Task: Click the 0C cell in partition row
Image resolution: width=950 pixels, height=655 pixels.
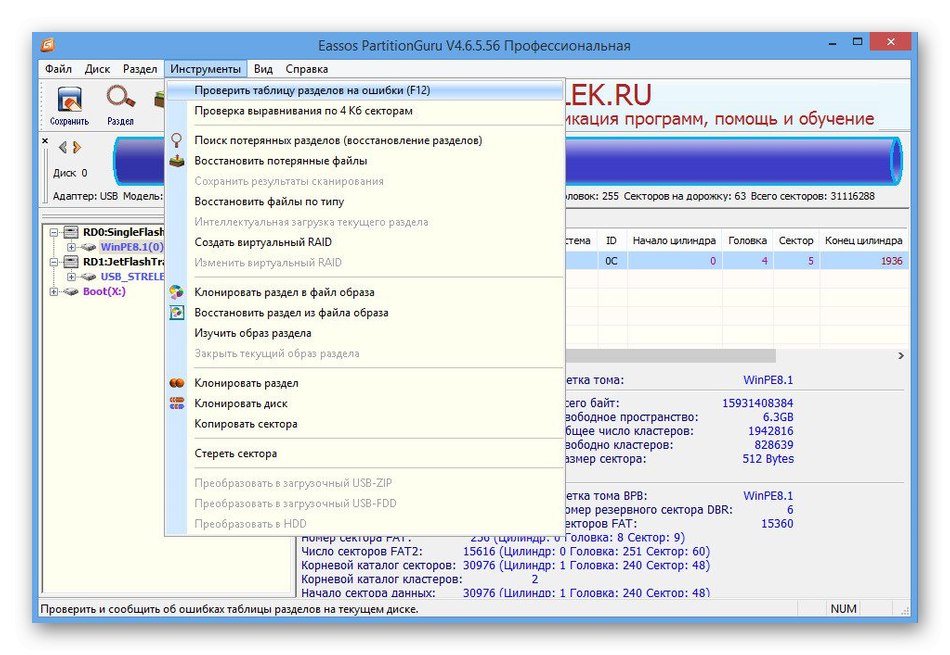Action: (x=611, y=261)
